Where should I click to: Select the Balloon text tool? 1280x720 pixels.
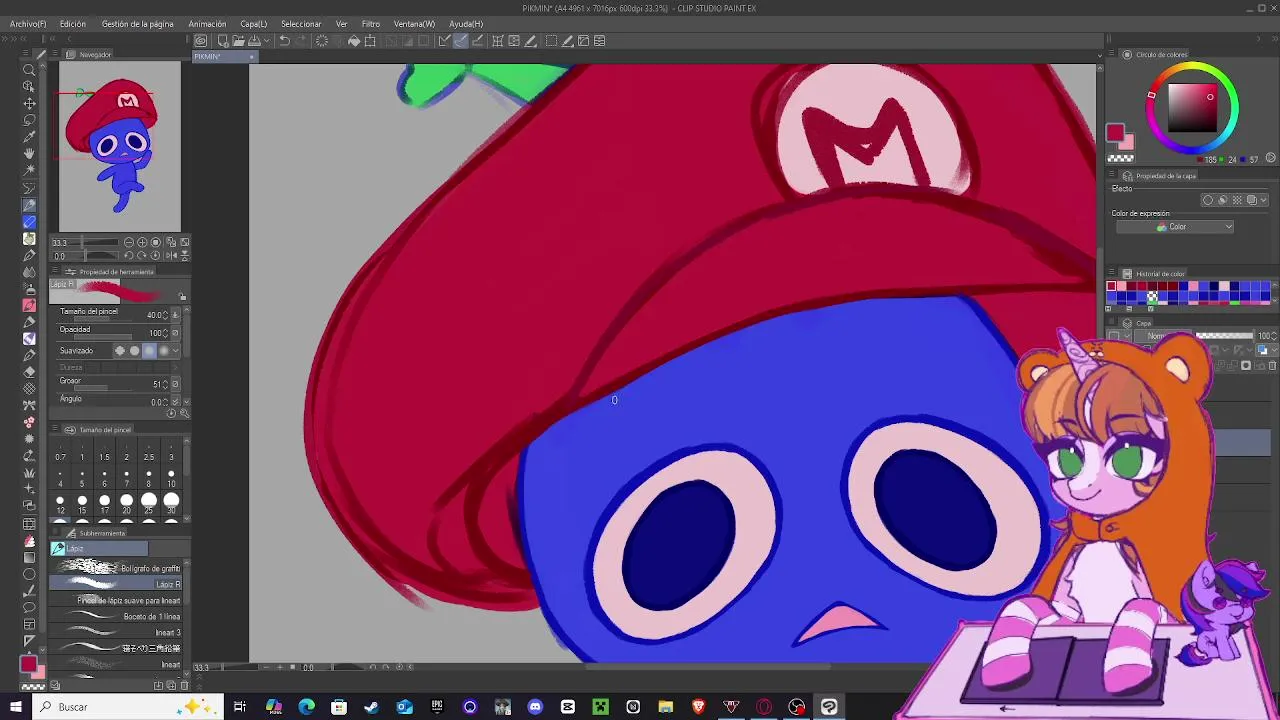tap(29, 607)
